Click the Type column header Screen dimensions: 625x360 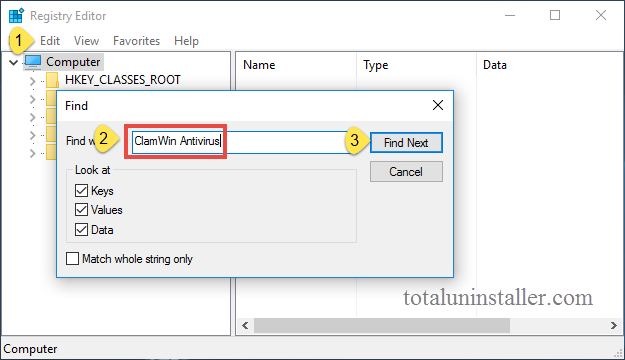tap(375, 65)
